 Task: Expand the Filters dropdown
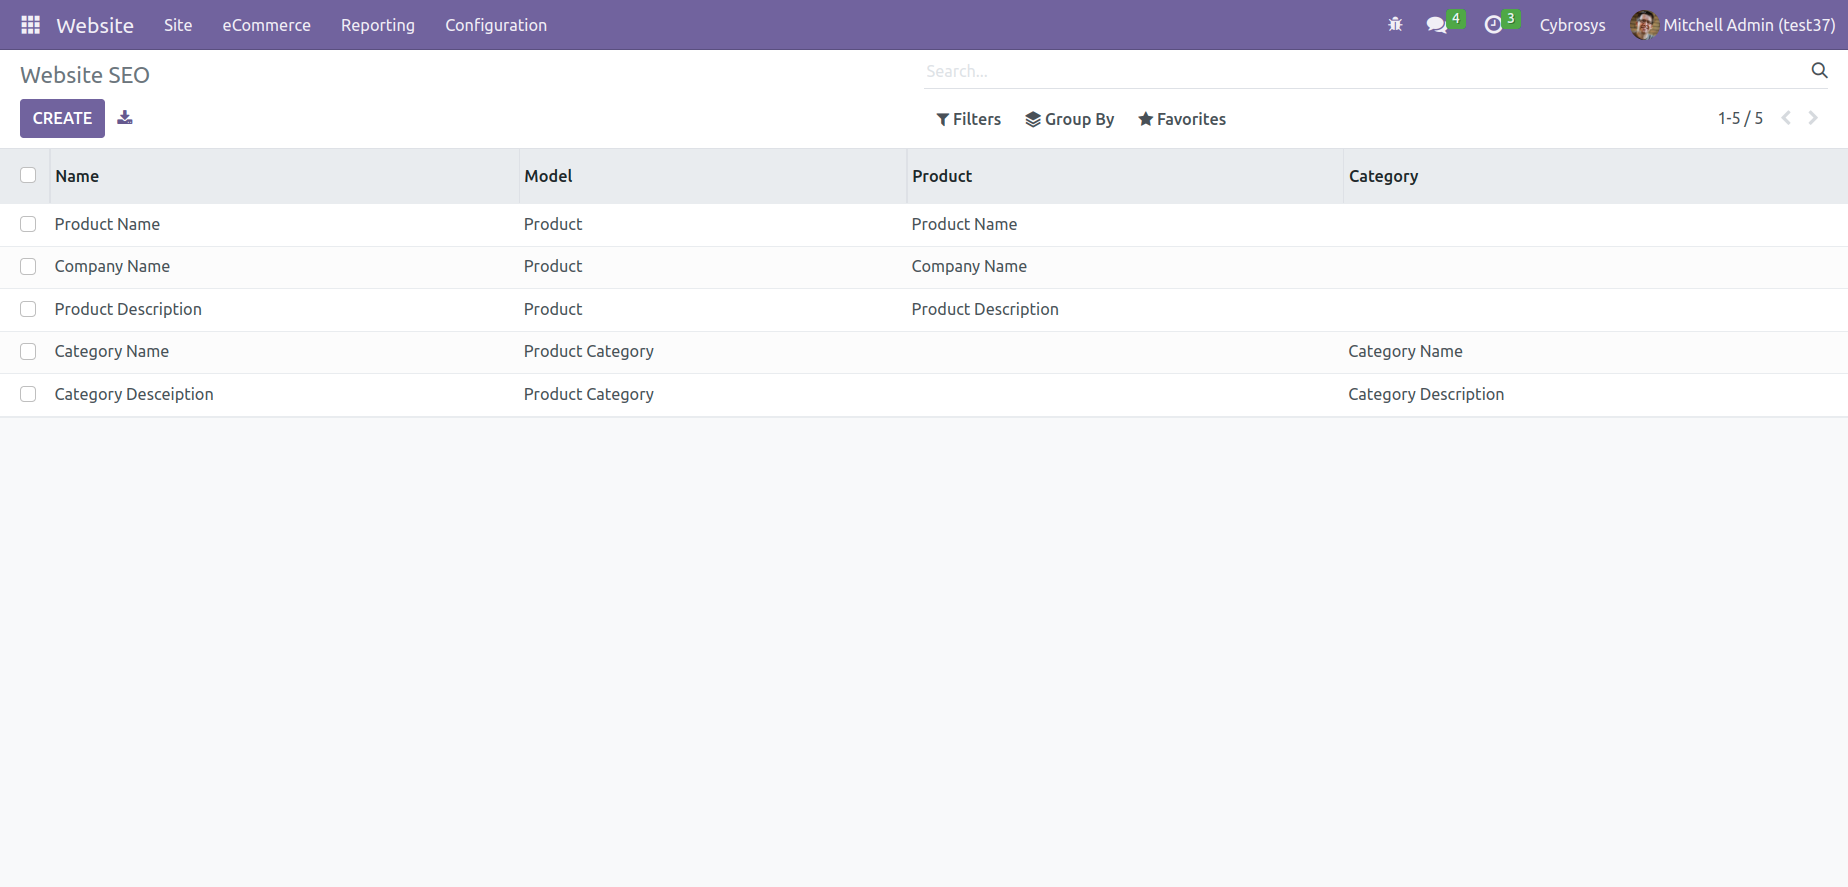[968, 119]
